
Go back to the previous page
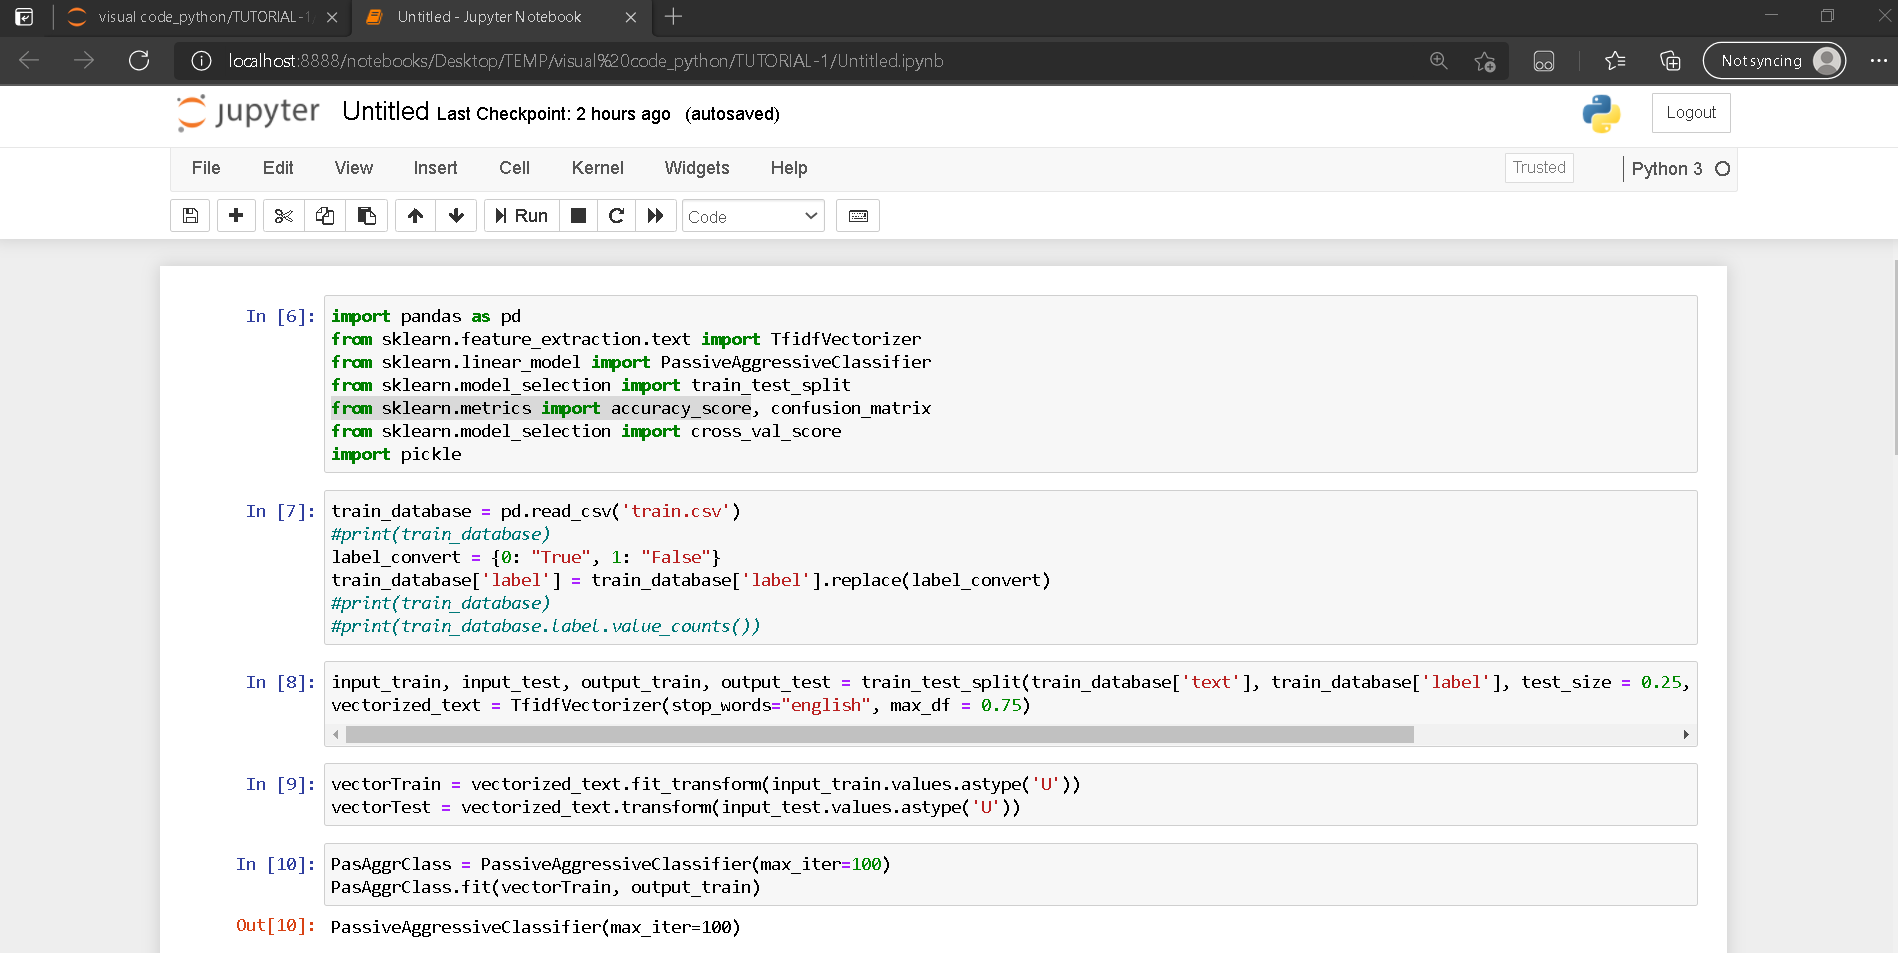tap(29, 61)
